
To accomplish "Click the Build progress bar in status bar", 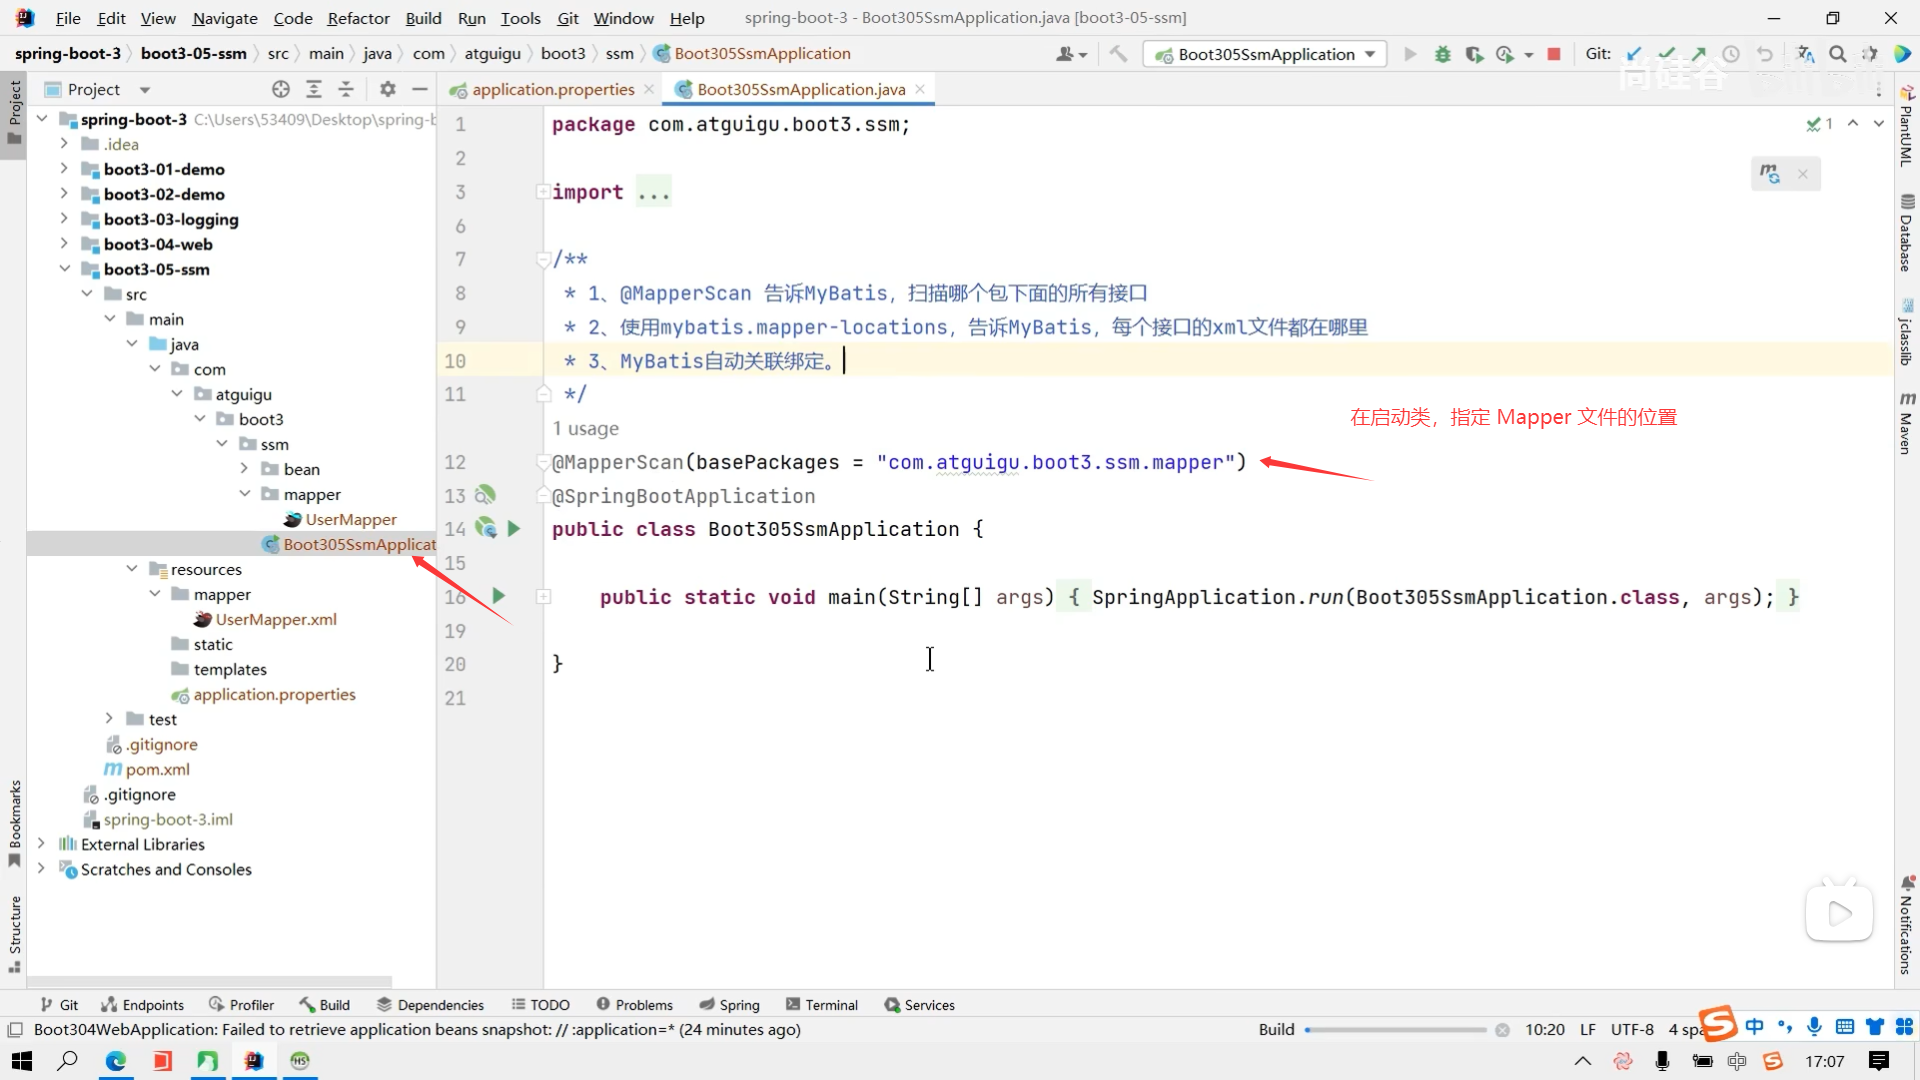I will point(1396,1029).
